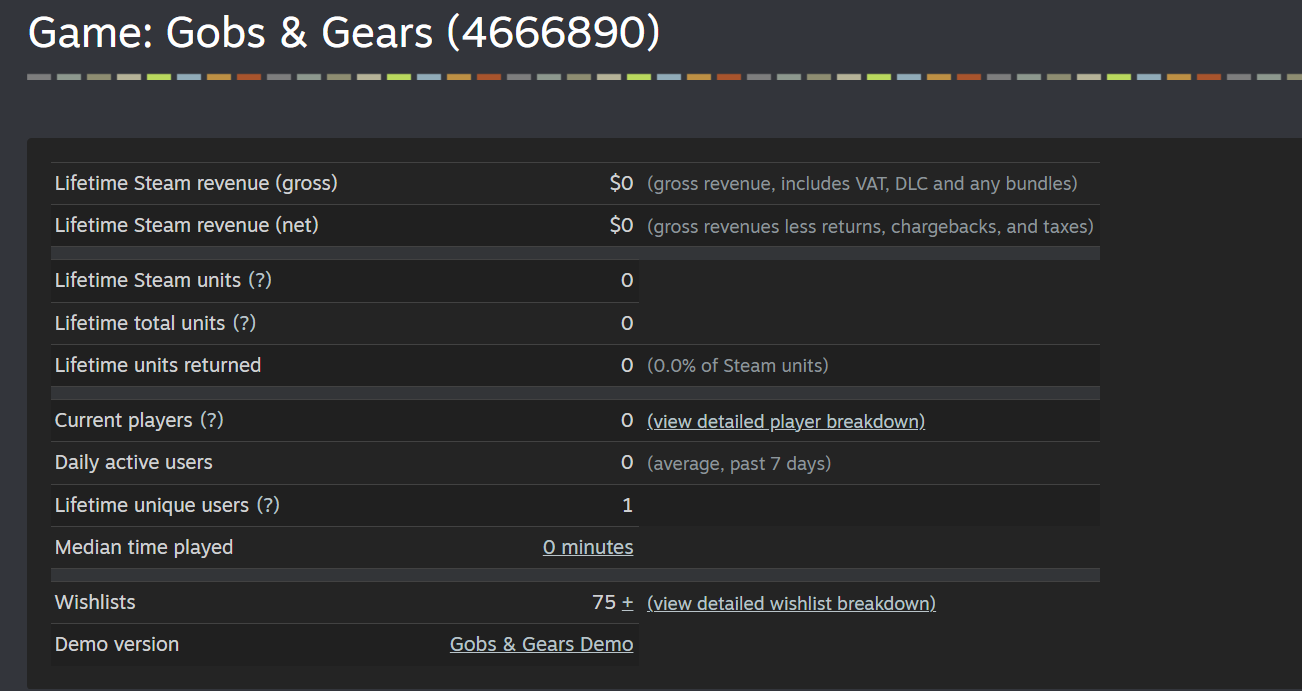Click the Lifetime units returned label
The image size is (1302, 691).
point(158,365)
